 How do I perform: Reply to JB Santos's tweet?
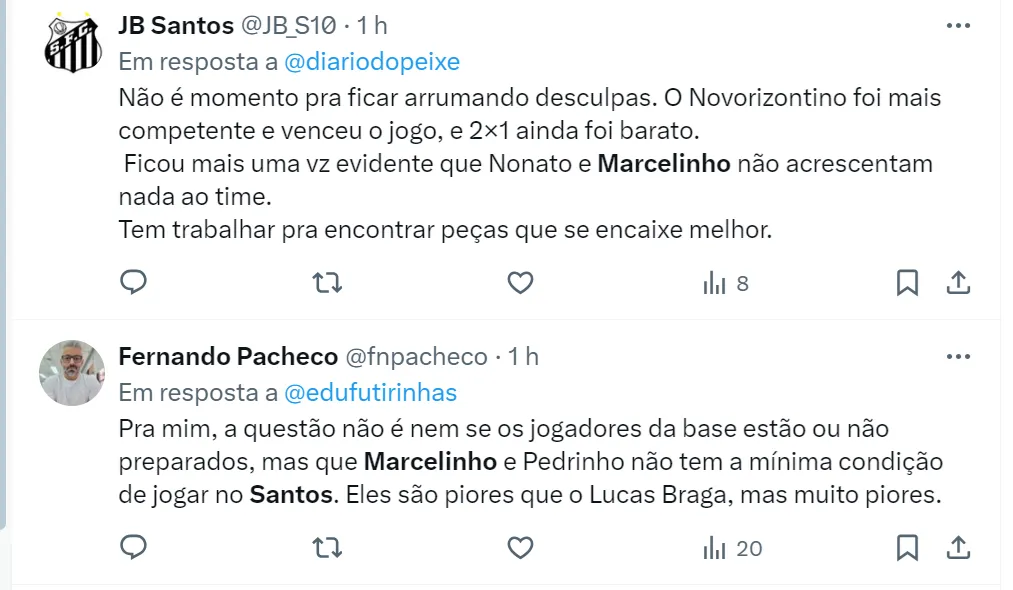[134, 283]
